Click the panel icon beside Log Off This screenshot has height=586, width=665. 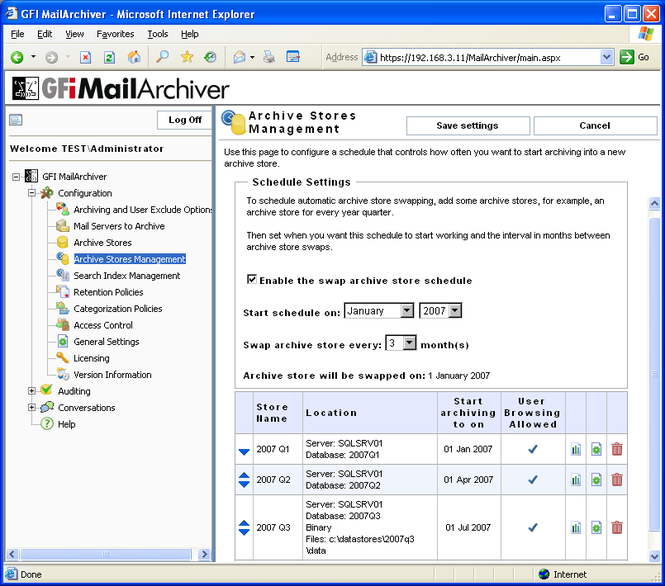[x=16, y=120]
